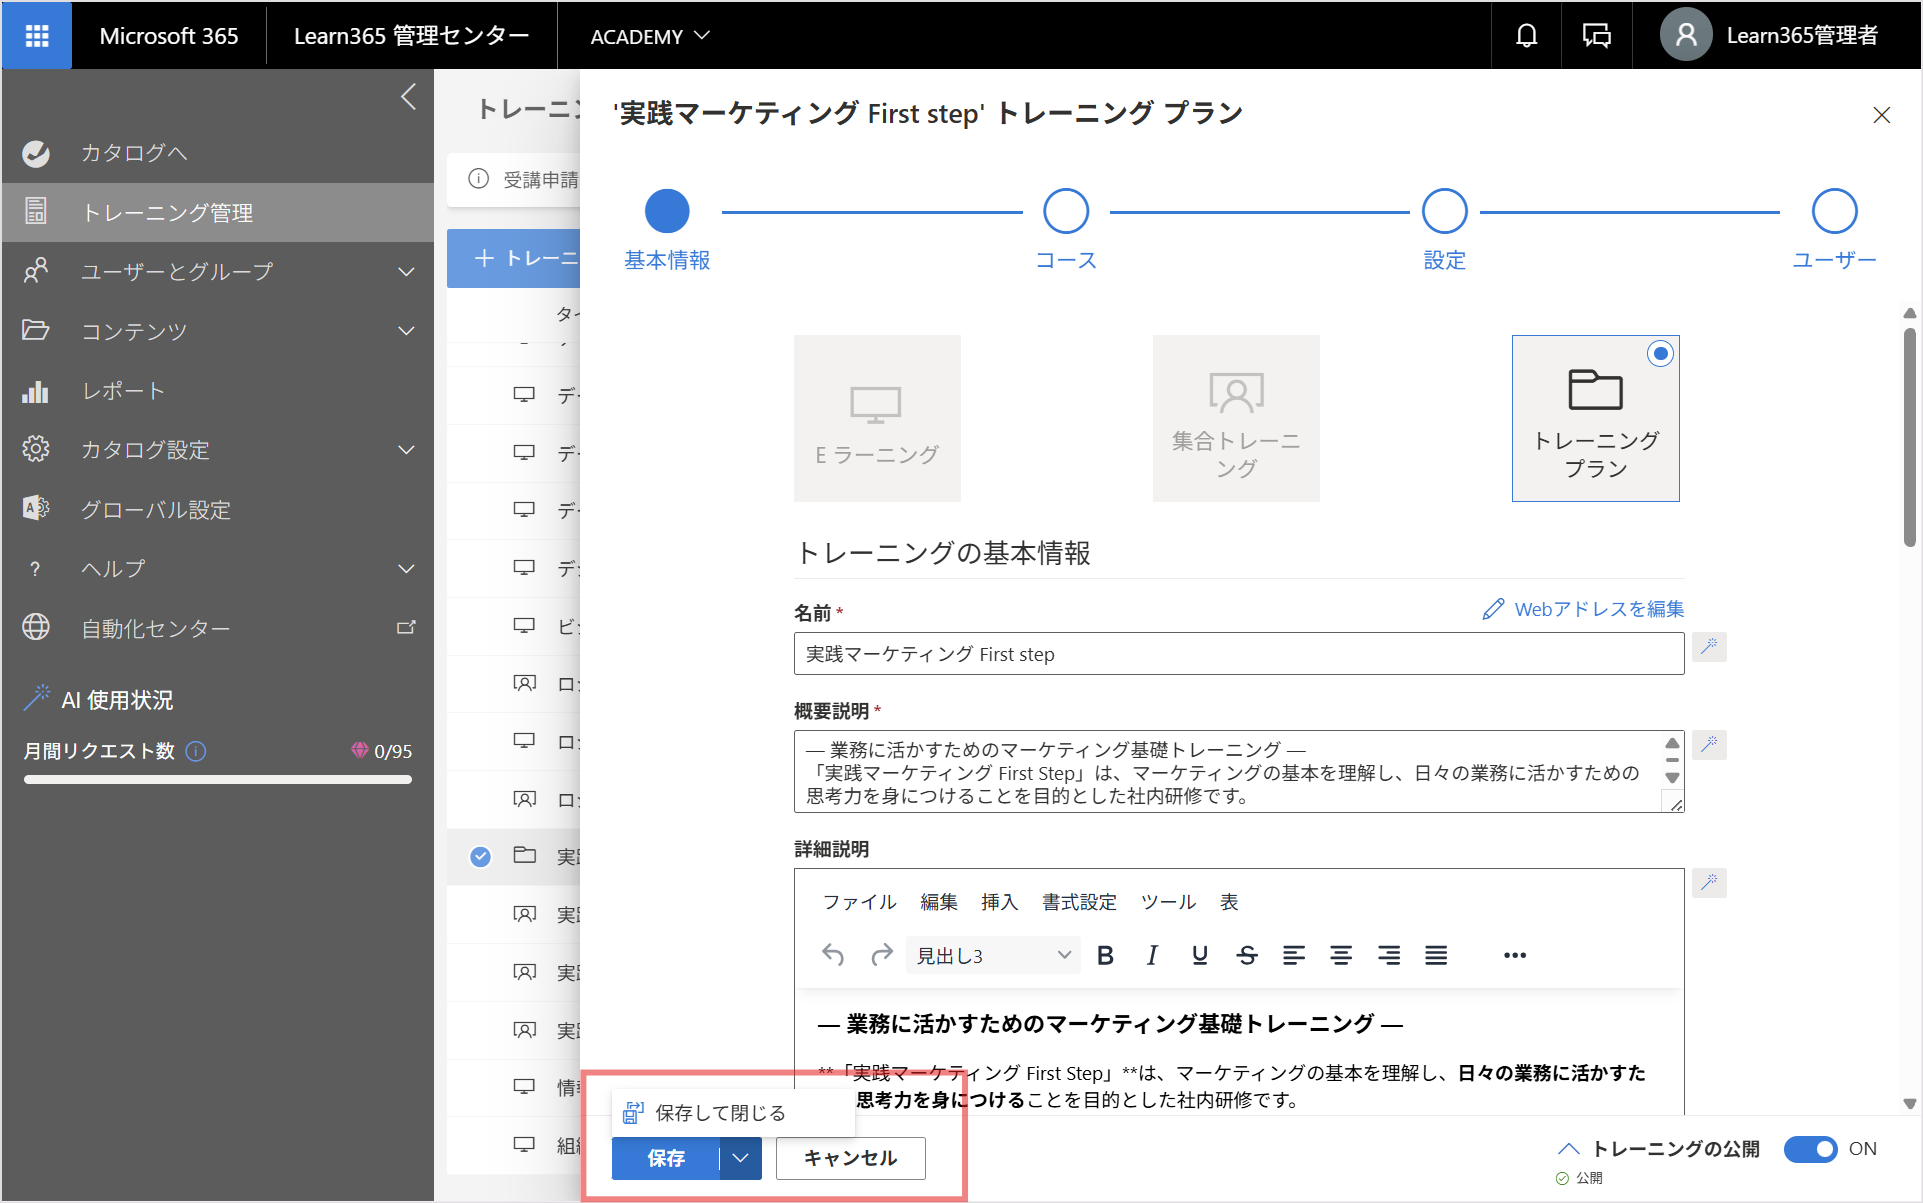
Task: Open the 挿入 editor menu
Action: click(x=999, y=902)
